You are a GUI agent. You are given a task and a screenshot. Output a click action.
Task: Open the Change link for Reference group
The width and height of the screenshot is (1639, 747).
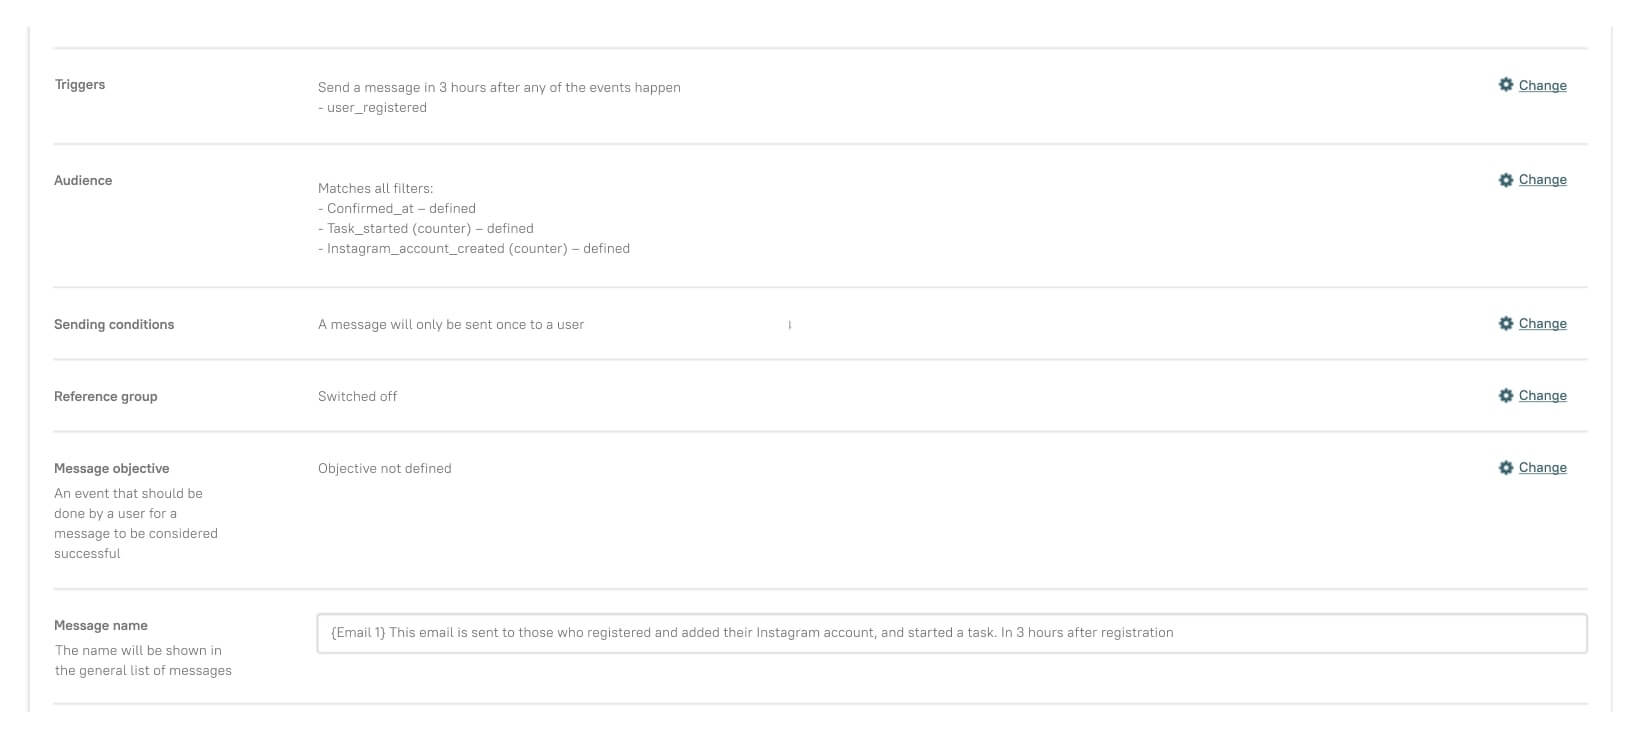(x=1542, y=396)
